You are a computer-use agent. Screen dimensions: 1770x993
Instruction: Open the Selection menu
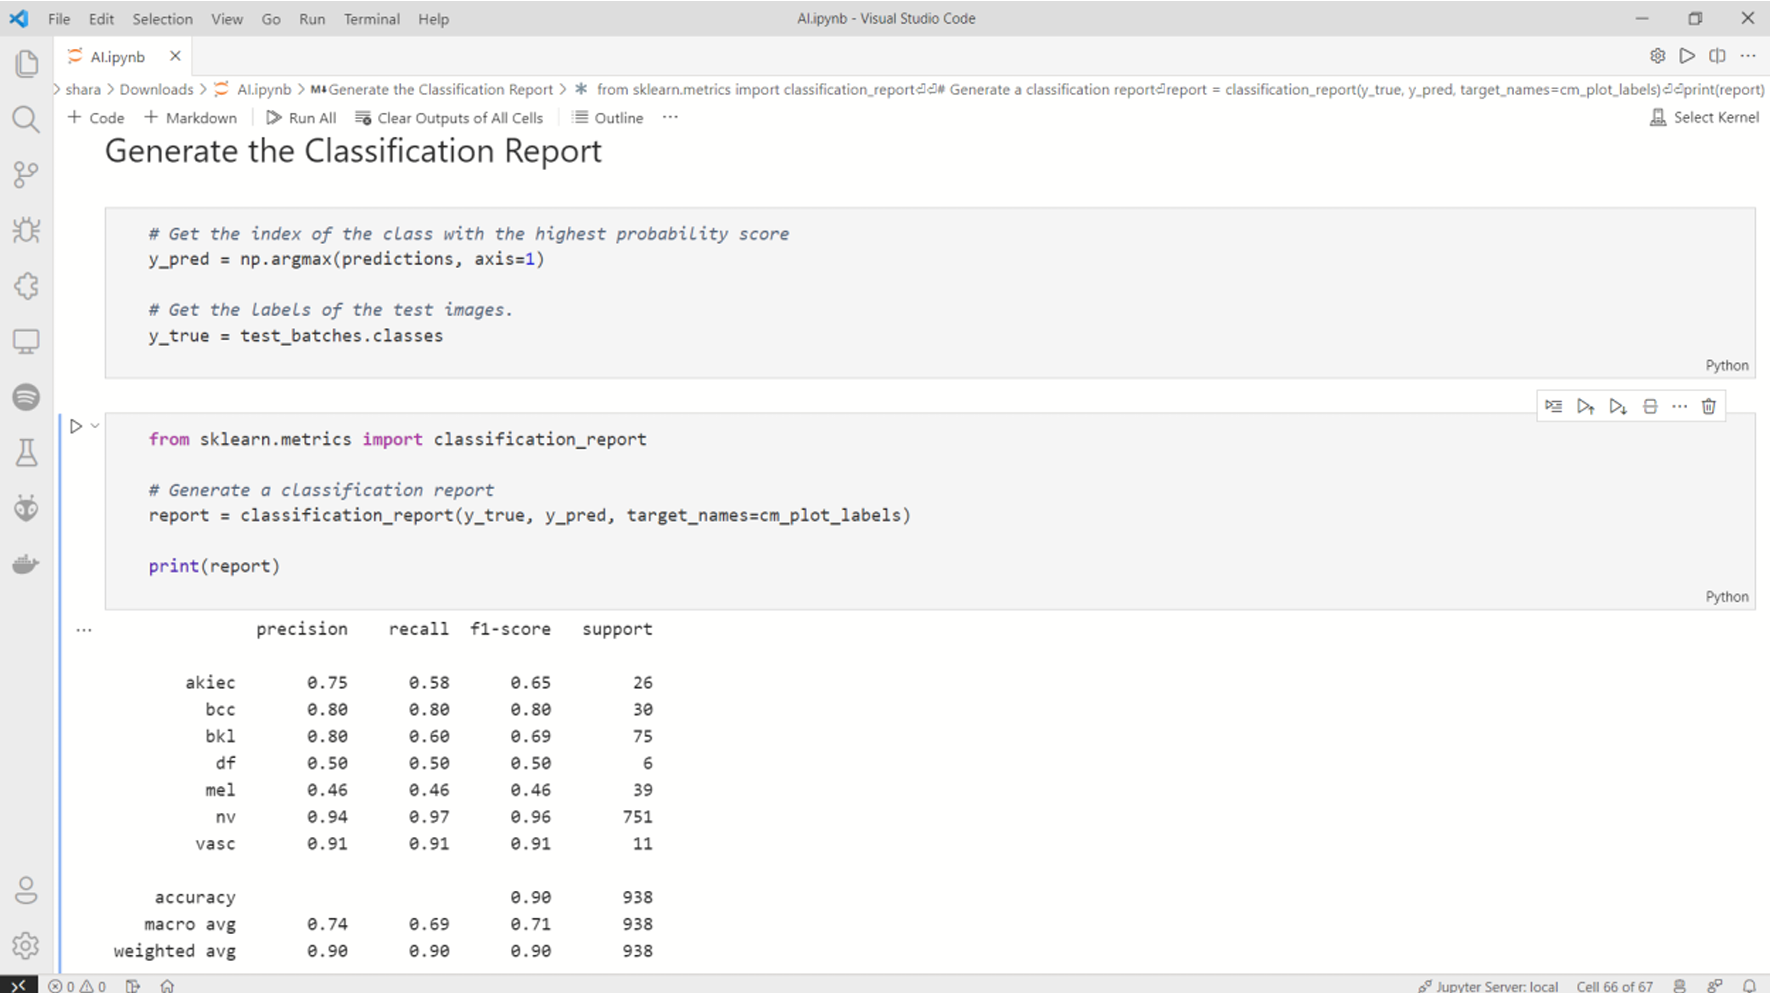162,18
